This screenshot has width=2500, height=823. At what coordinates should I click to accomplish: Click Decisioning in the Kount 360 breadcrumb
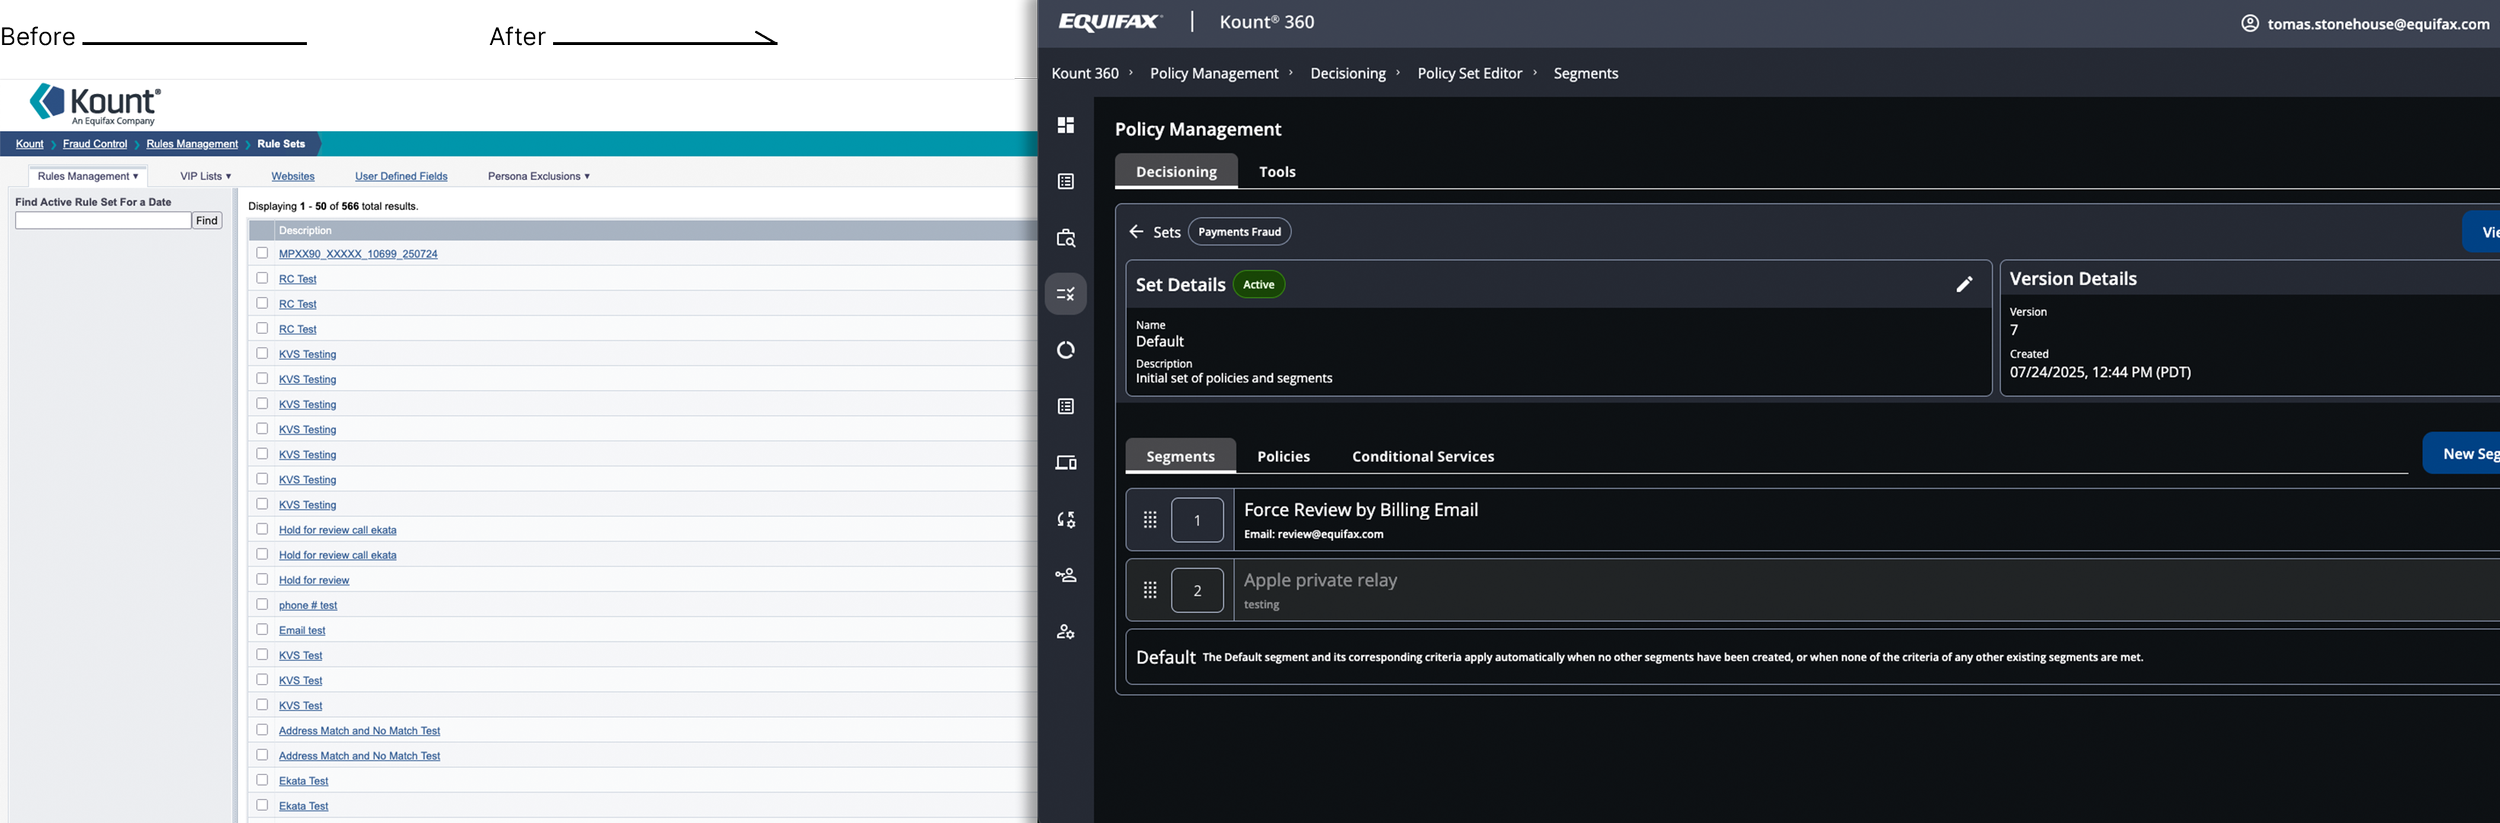click(x=1348, y=73)
